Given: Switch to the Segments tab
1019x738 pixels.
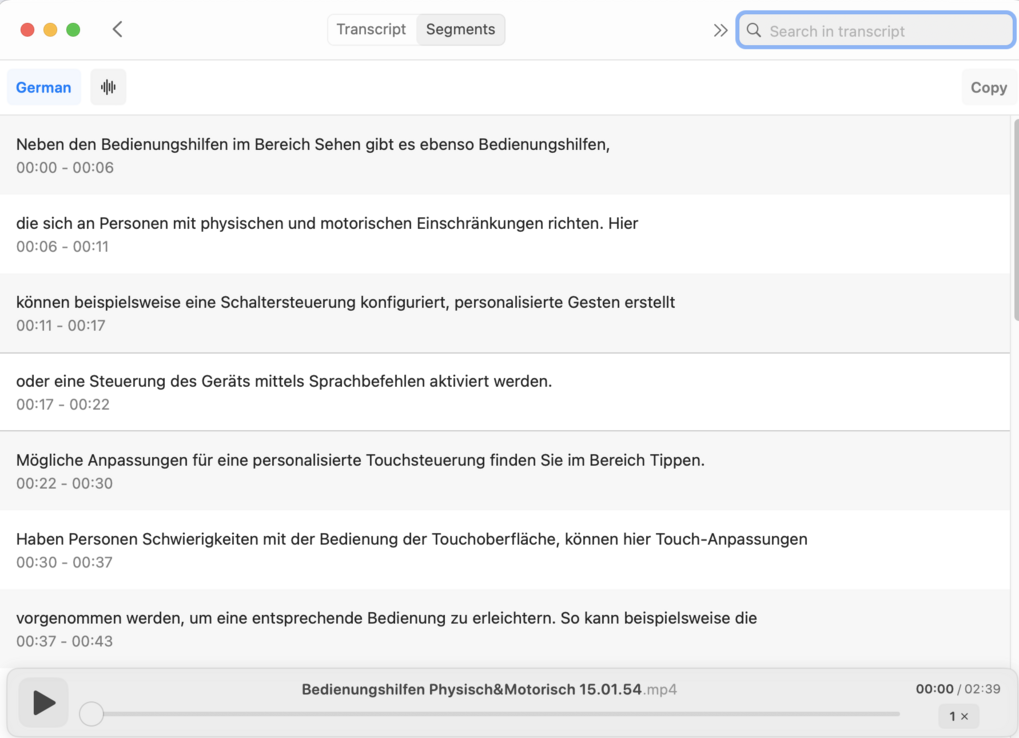Looking at the screenshot, I should click(460, 29).
